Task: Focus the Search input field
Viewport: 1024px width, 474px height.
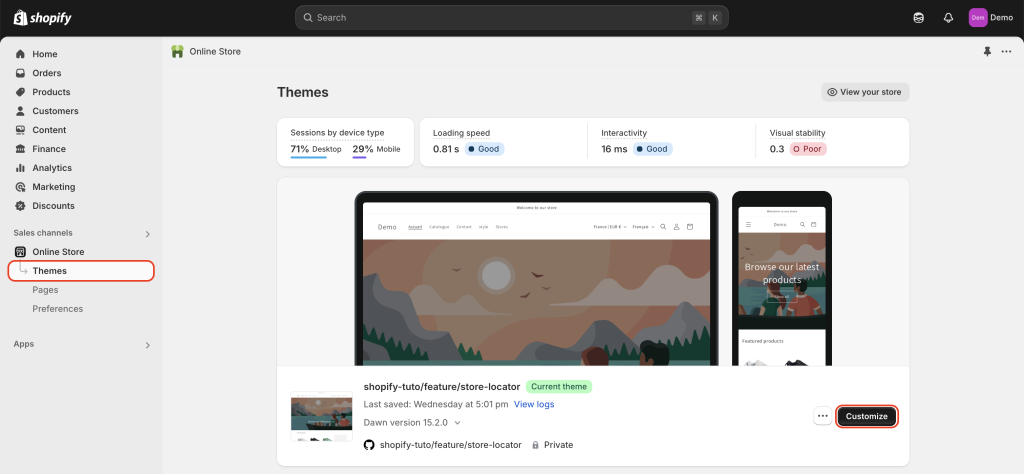Action: [x=511, y=18]
